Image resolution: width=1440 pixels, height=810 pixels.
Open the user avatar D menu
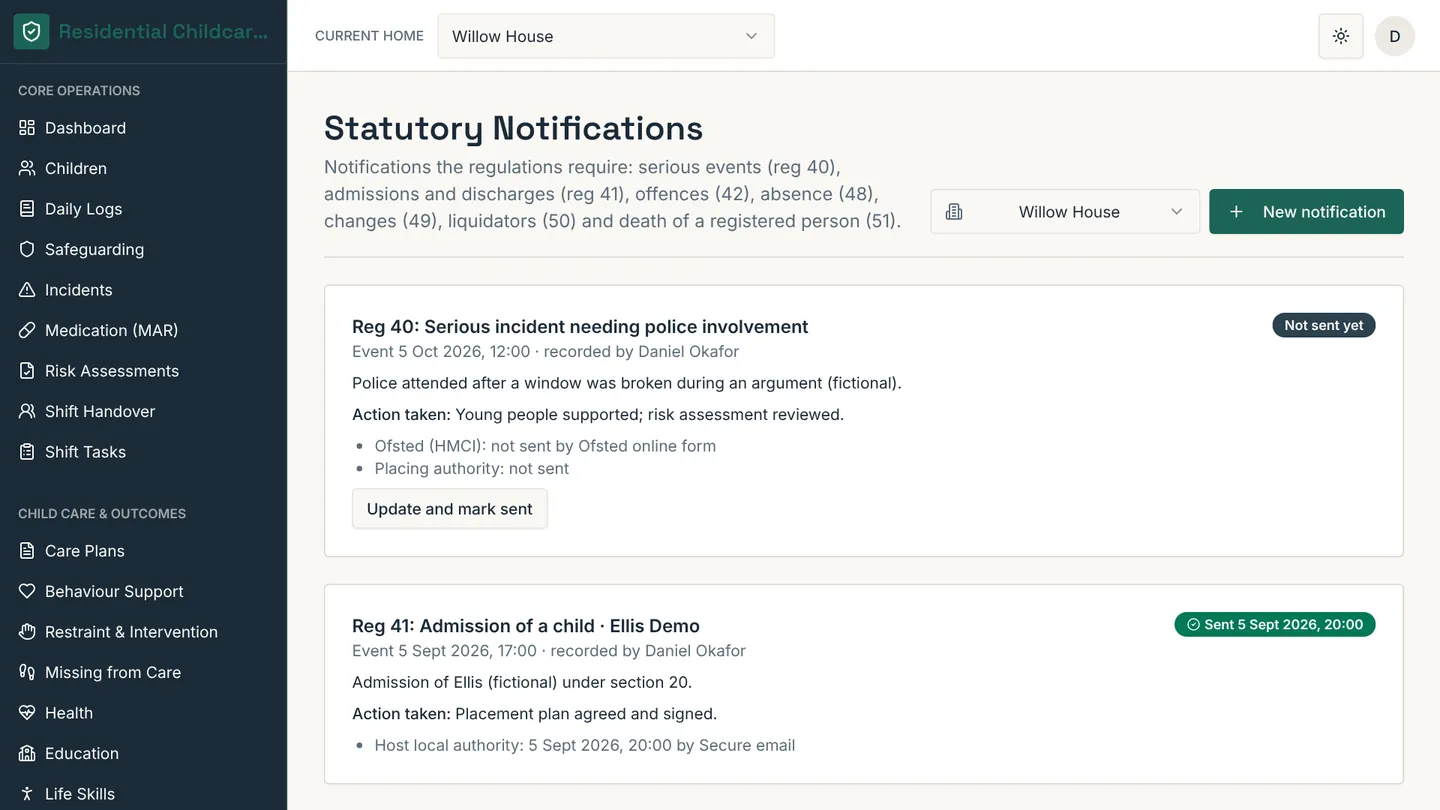[x=1395, y=36]
